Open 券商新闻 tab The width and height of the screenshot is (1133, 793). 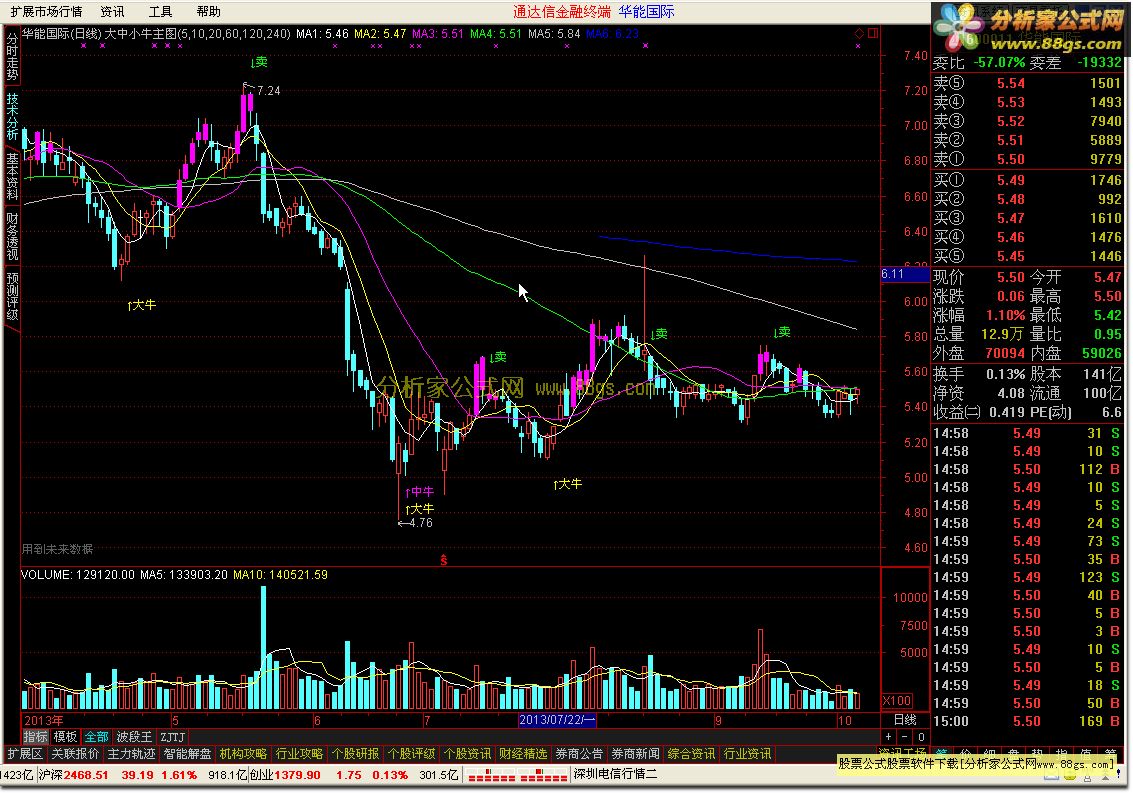[635, 754]
